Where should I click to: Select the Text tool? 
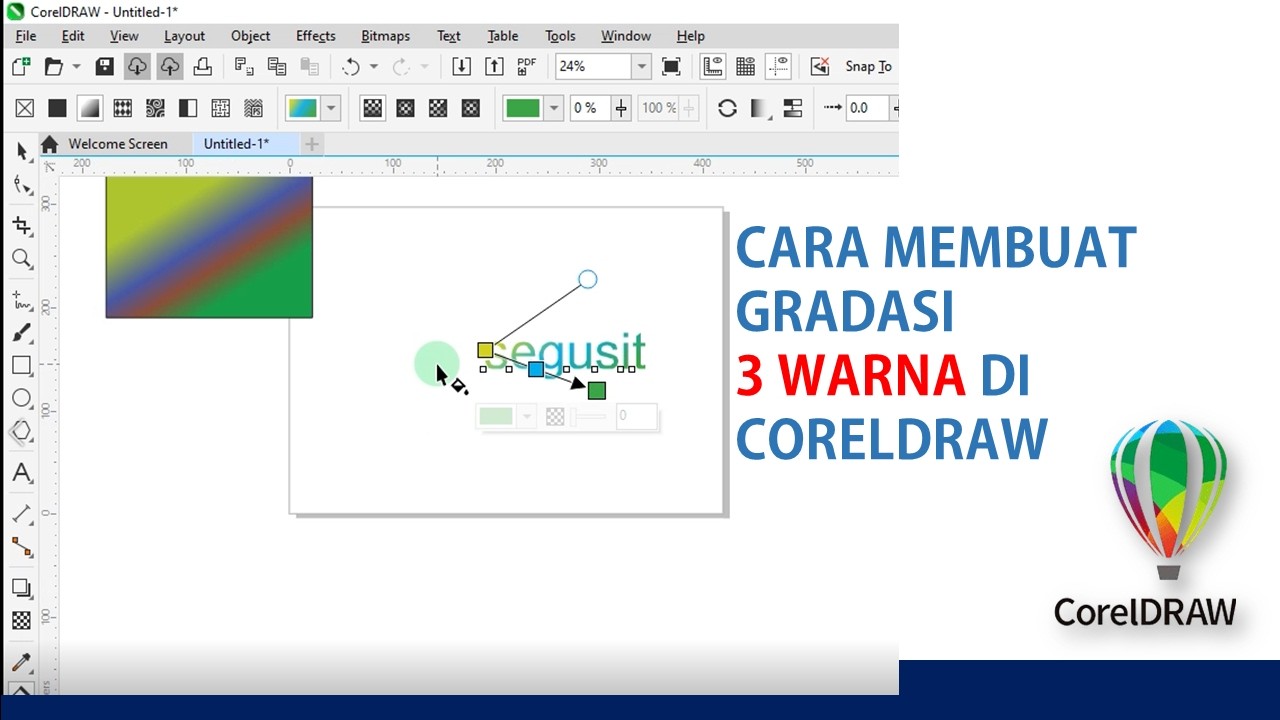tap(22, 473)
